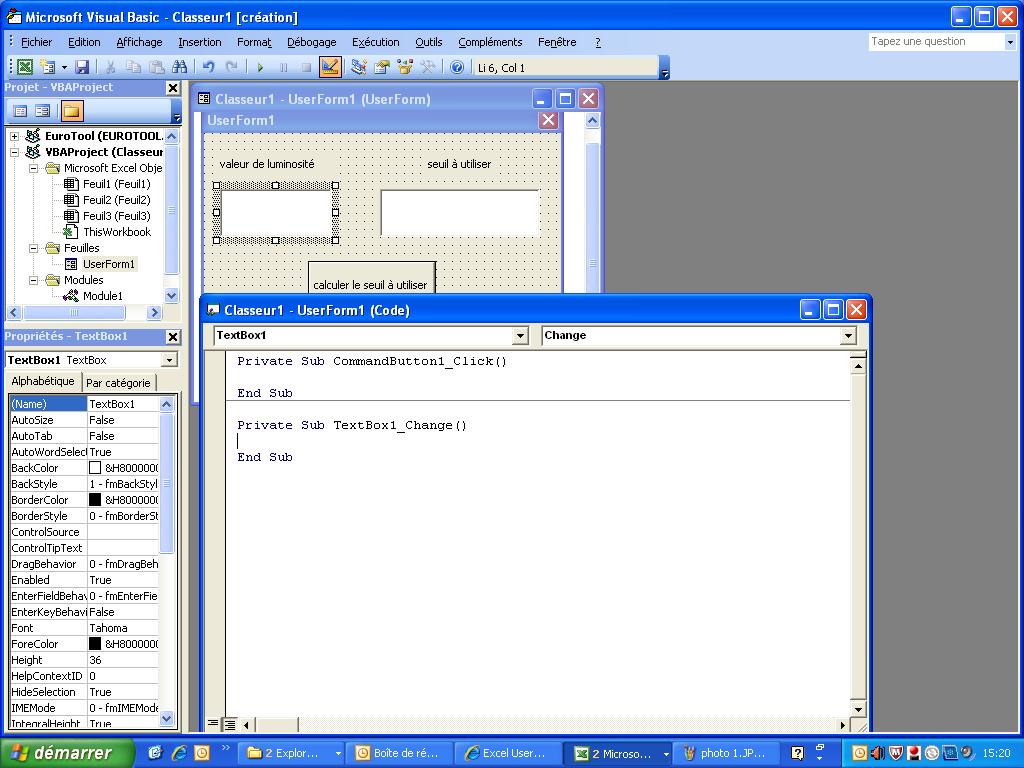Click View Object icon in Project panel

43,111
